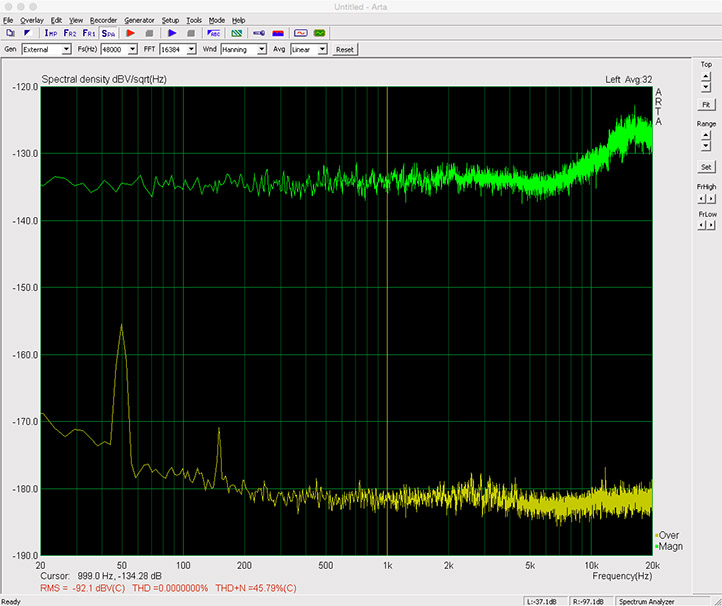The width and height of the screenshot is (722, 606).
Task: Click the green striped color setup icon
Action: (237, 33)
